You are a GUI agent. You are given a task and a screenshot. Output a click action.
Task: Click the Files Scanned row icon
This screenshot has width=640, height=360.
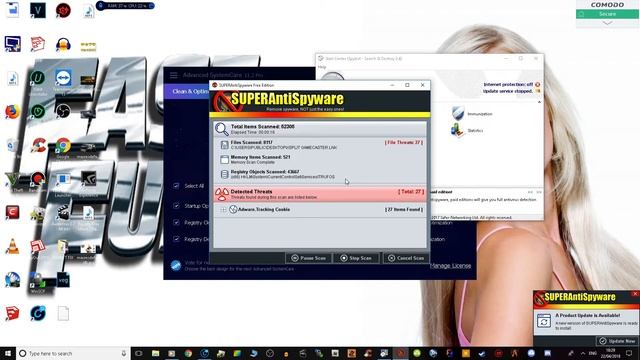coord(224,144)
